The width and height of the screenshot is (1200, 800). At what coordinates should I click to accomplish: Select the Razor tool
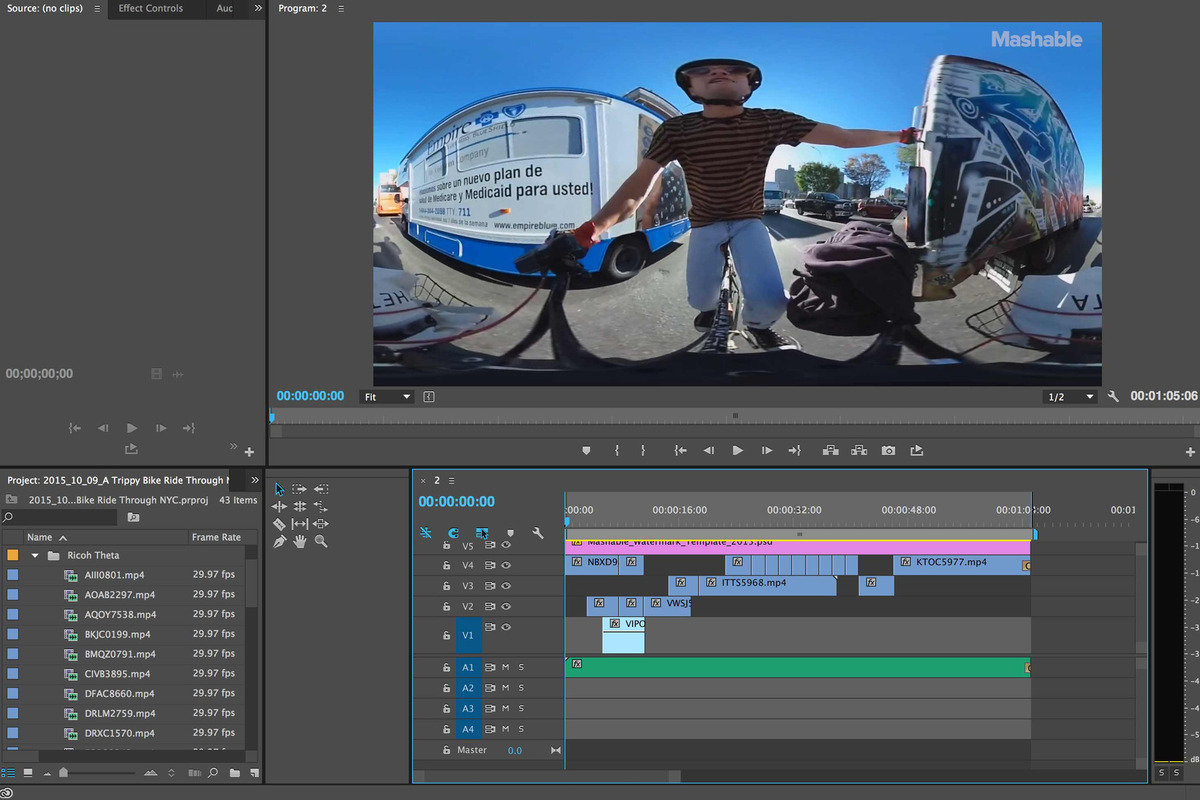(x=279, y=524)
